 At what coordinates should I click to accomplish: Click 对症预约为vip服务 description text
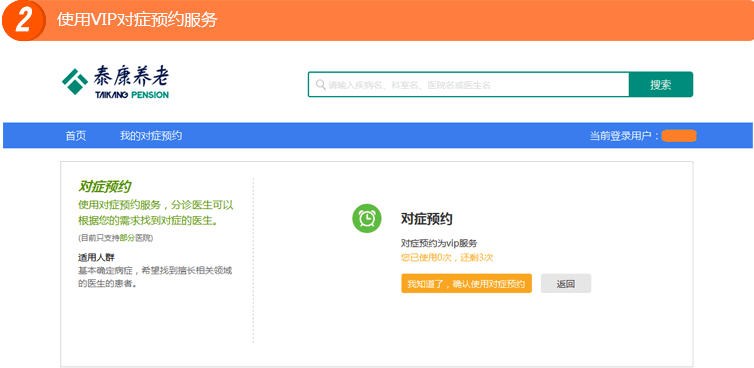pyautogui.click(x=439, y=243)
